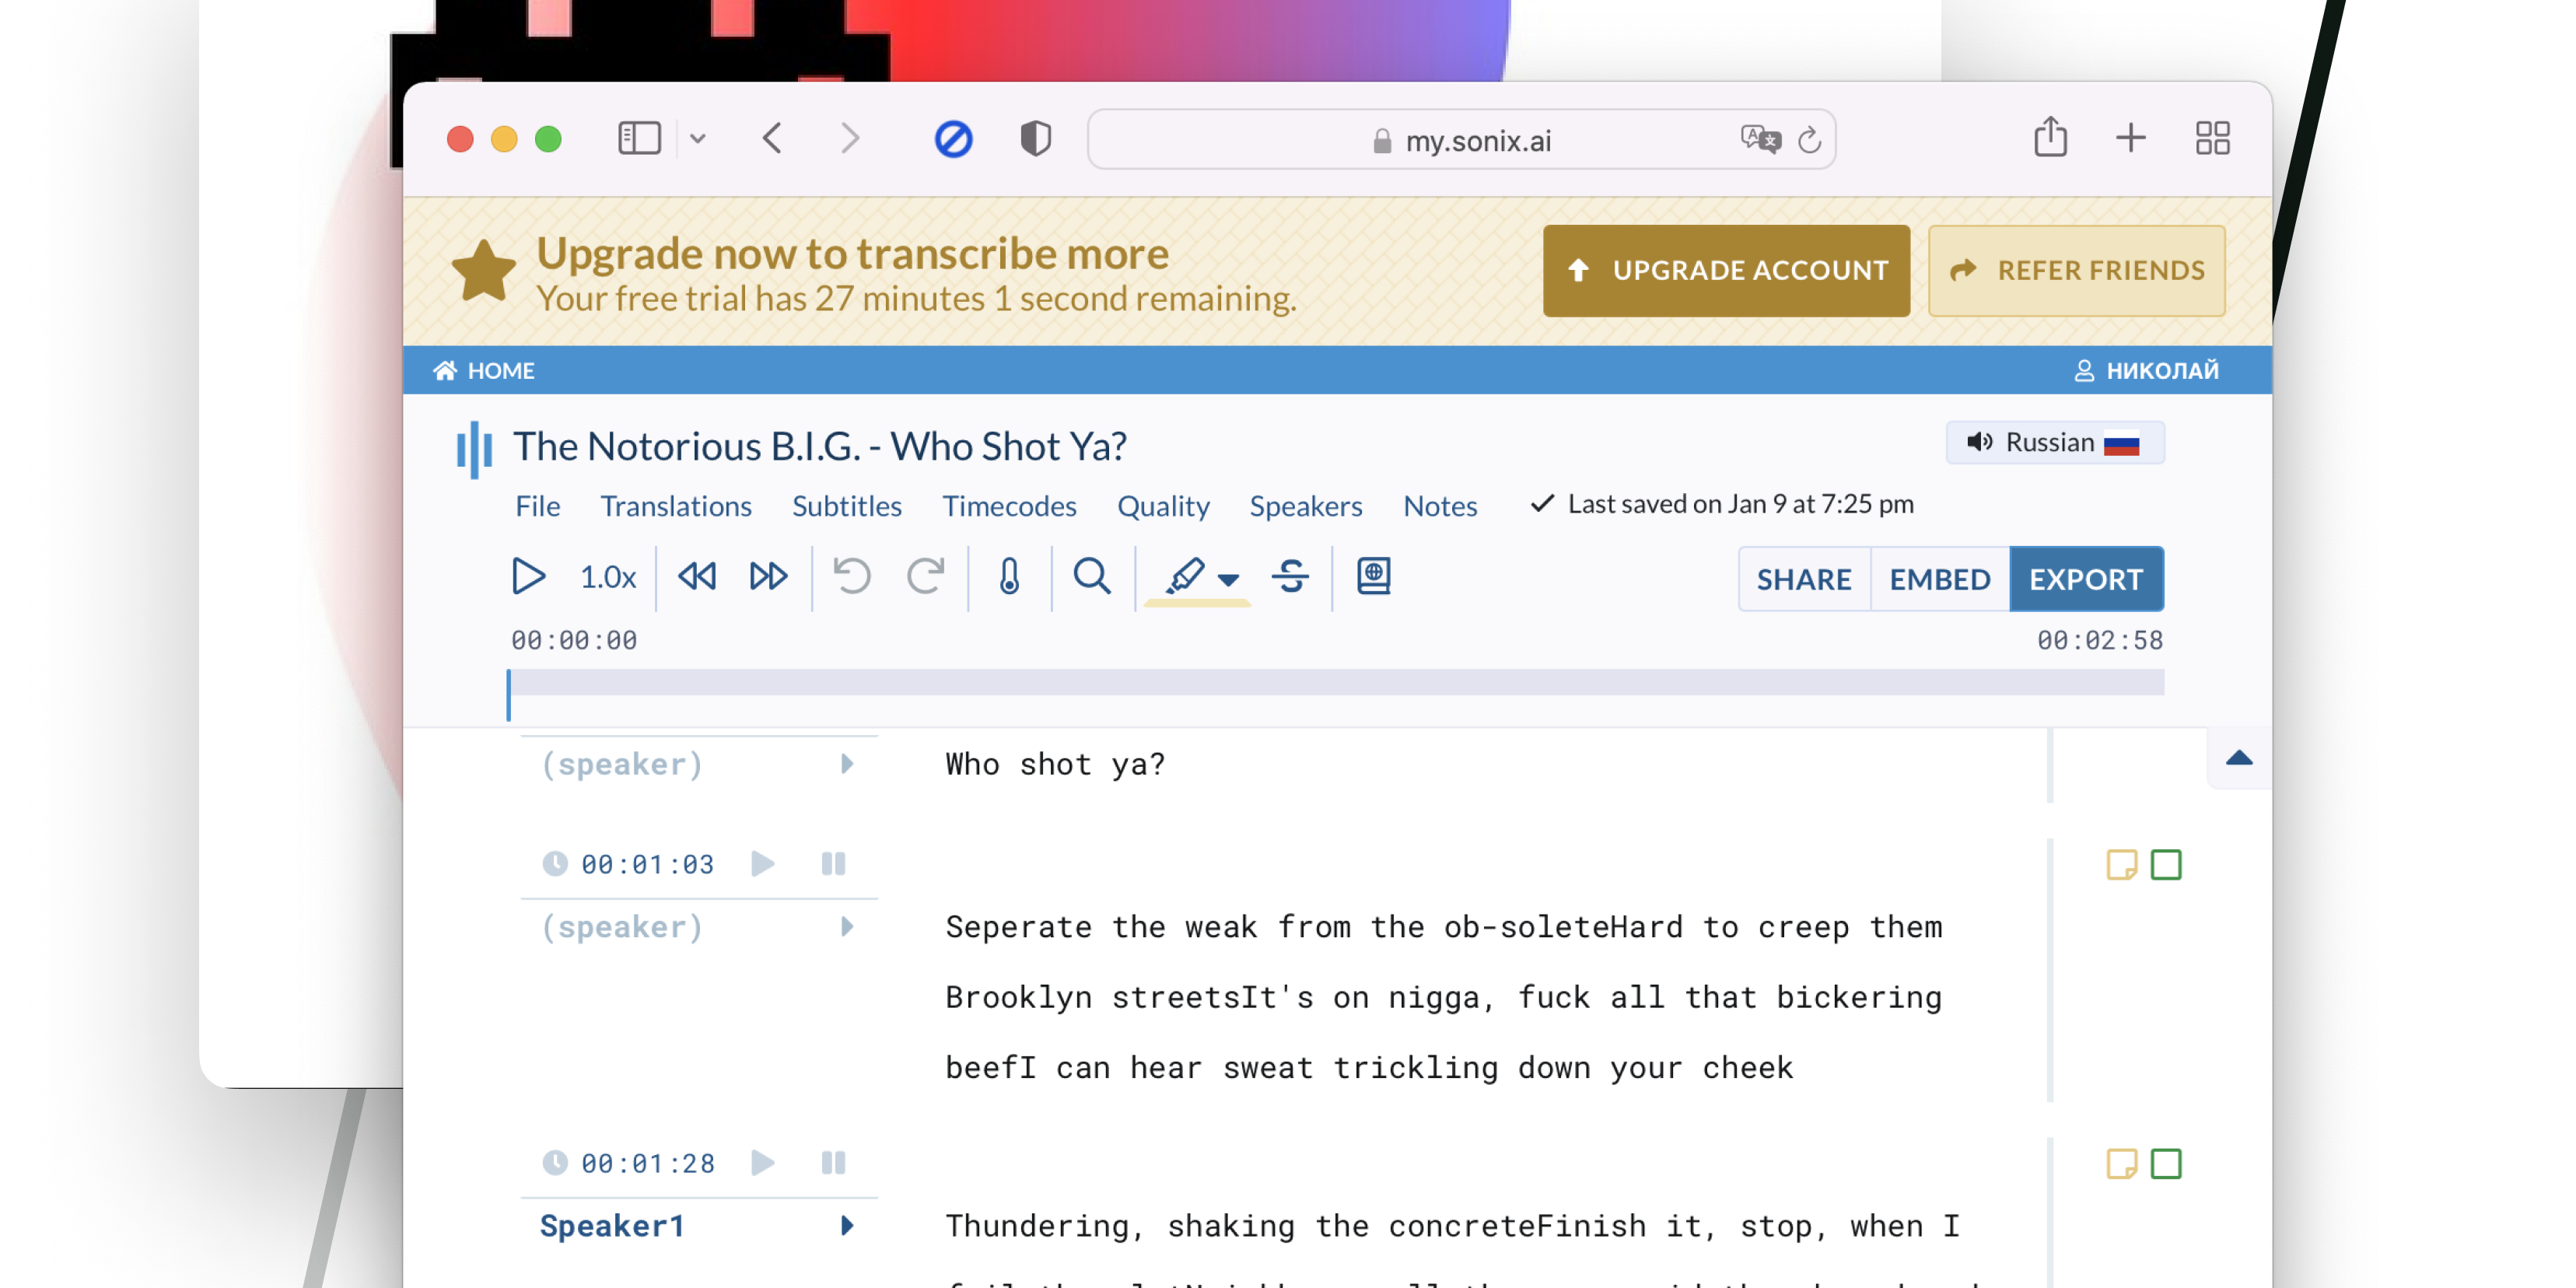Click the audio progress timeline bar
The height and width of the screenshot is (1288, 2576).
tap(1335, 683)
